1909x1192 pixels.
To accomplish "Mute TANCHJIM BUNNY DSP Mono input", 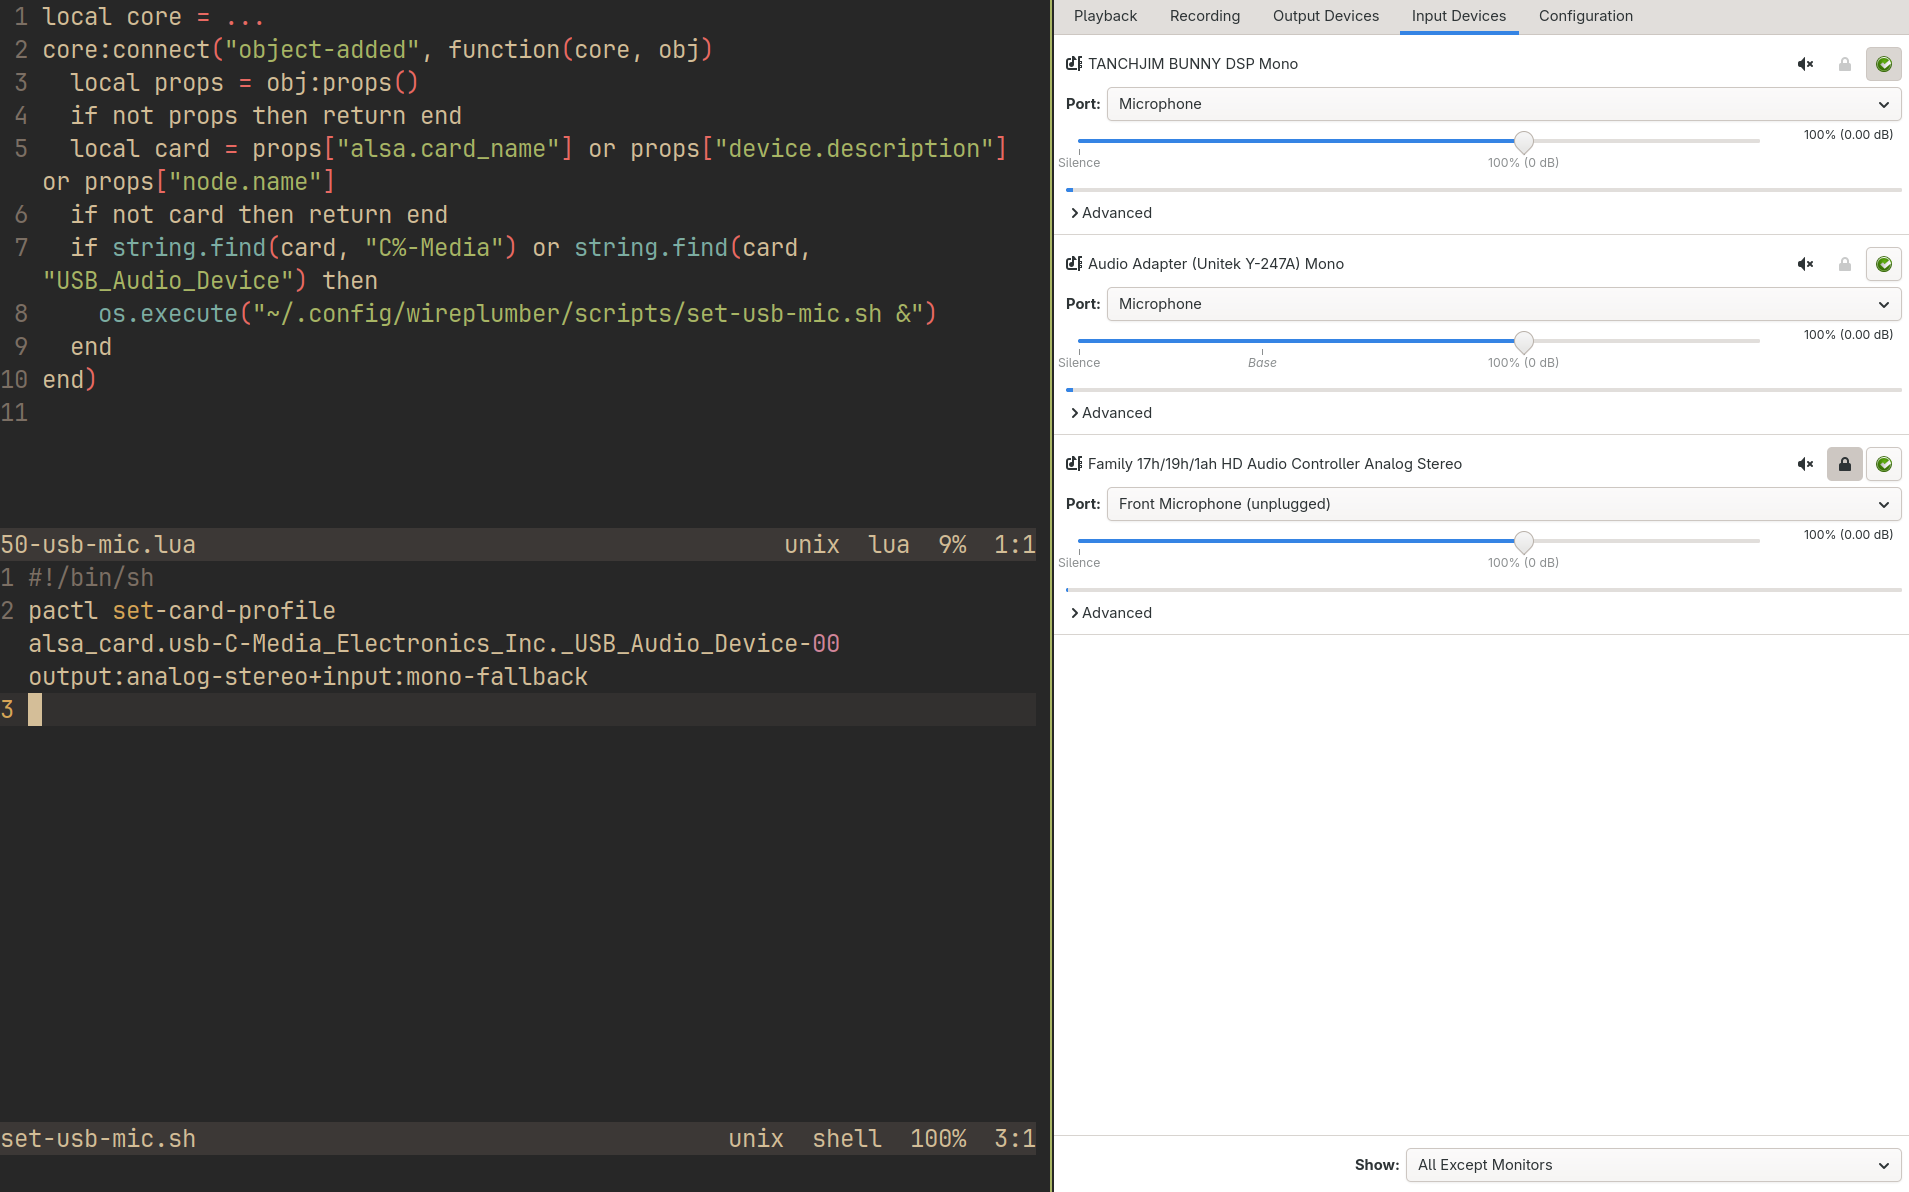I will click(1805, 64).
